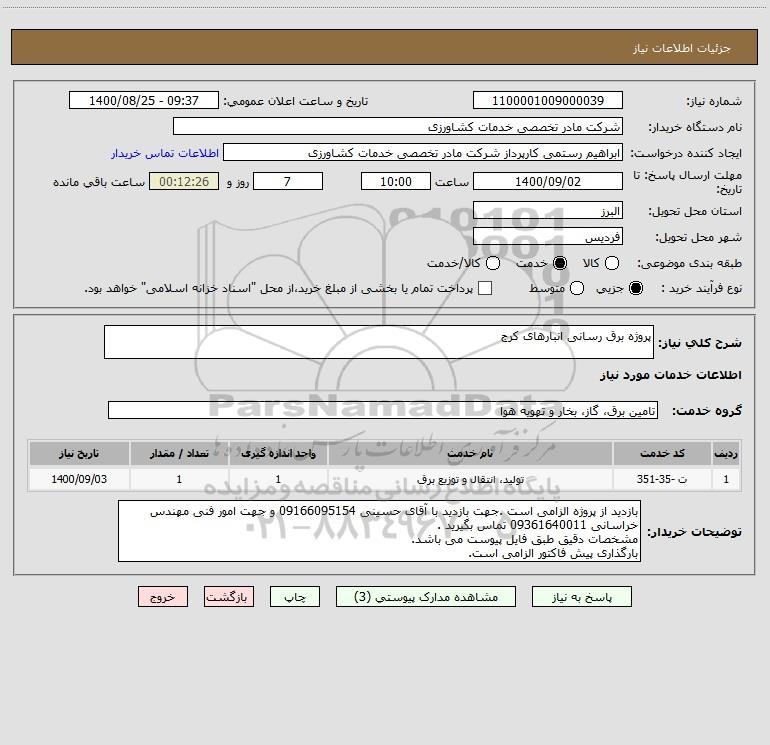Toggle the اسناد خزانه اسلامی payment checkbox
The width and height of the screenshot is (770, 745).
(485, 288)
